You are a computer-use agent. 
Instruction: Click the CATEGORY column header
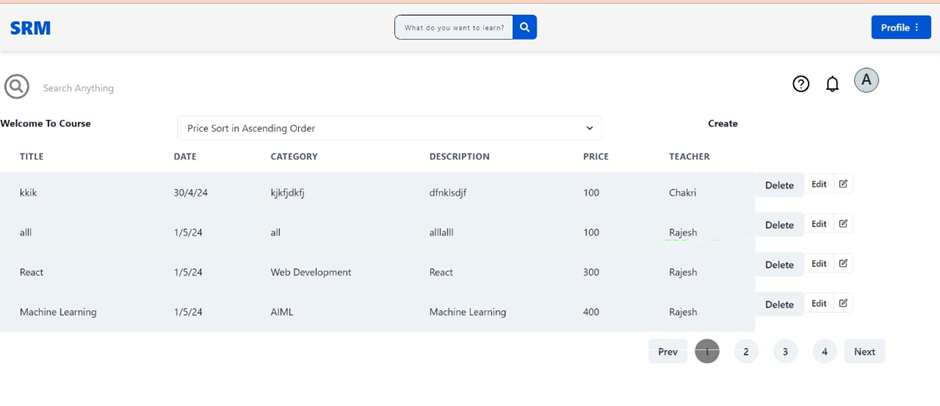294,157
